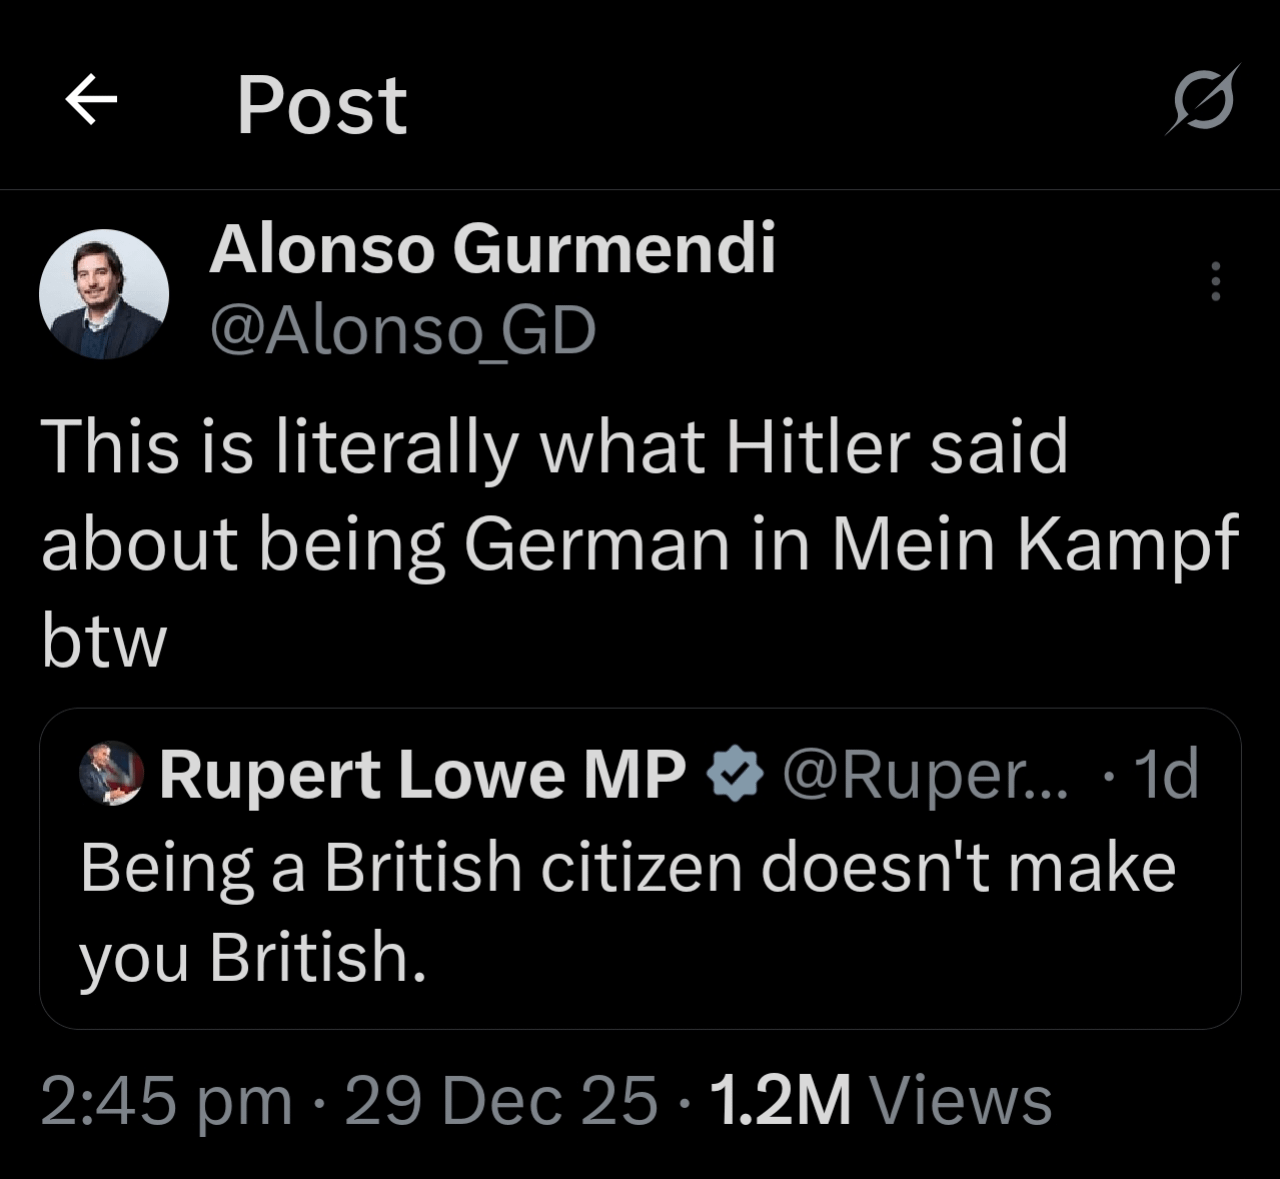Screen dimensions: 1280x1179
Task: Click the 'you British.' line in the quote
Action: [x=253, y=957]
